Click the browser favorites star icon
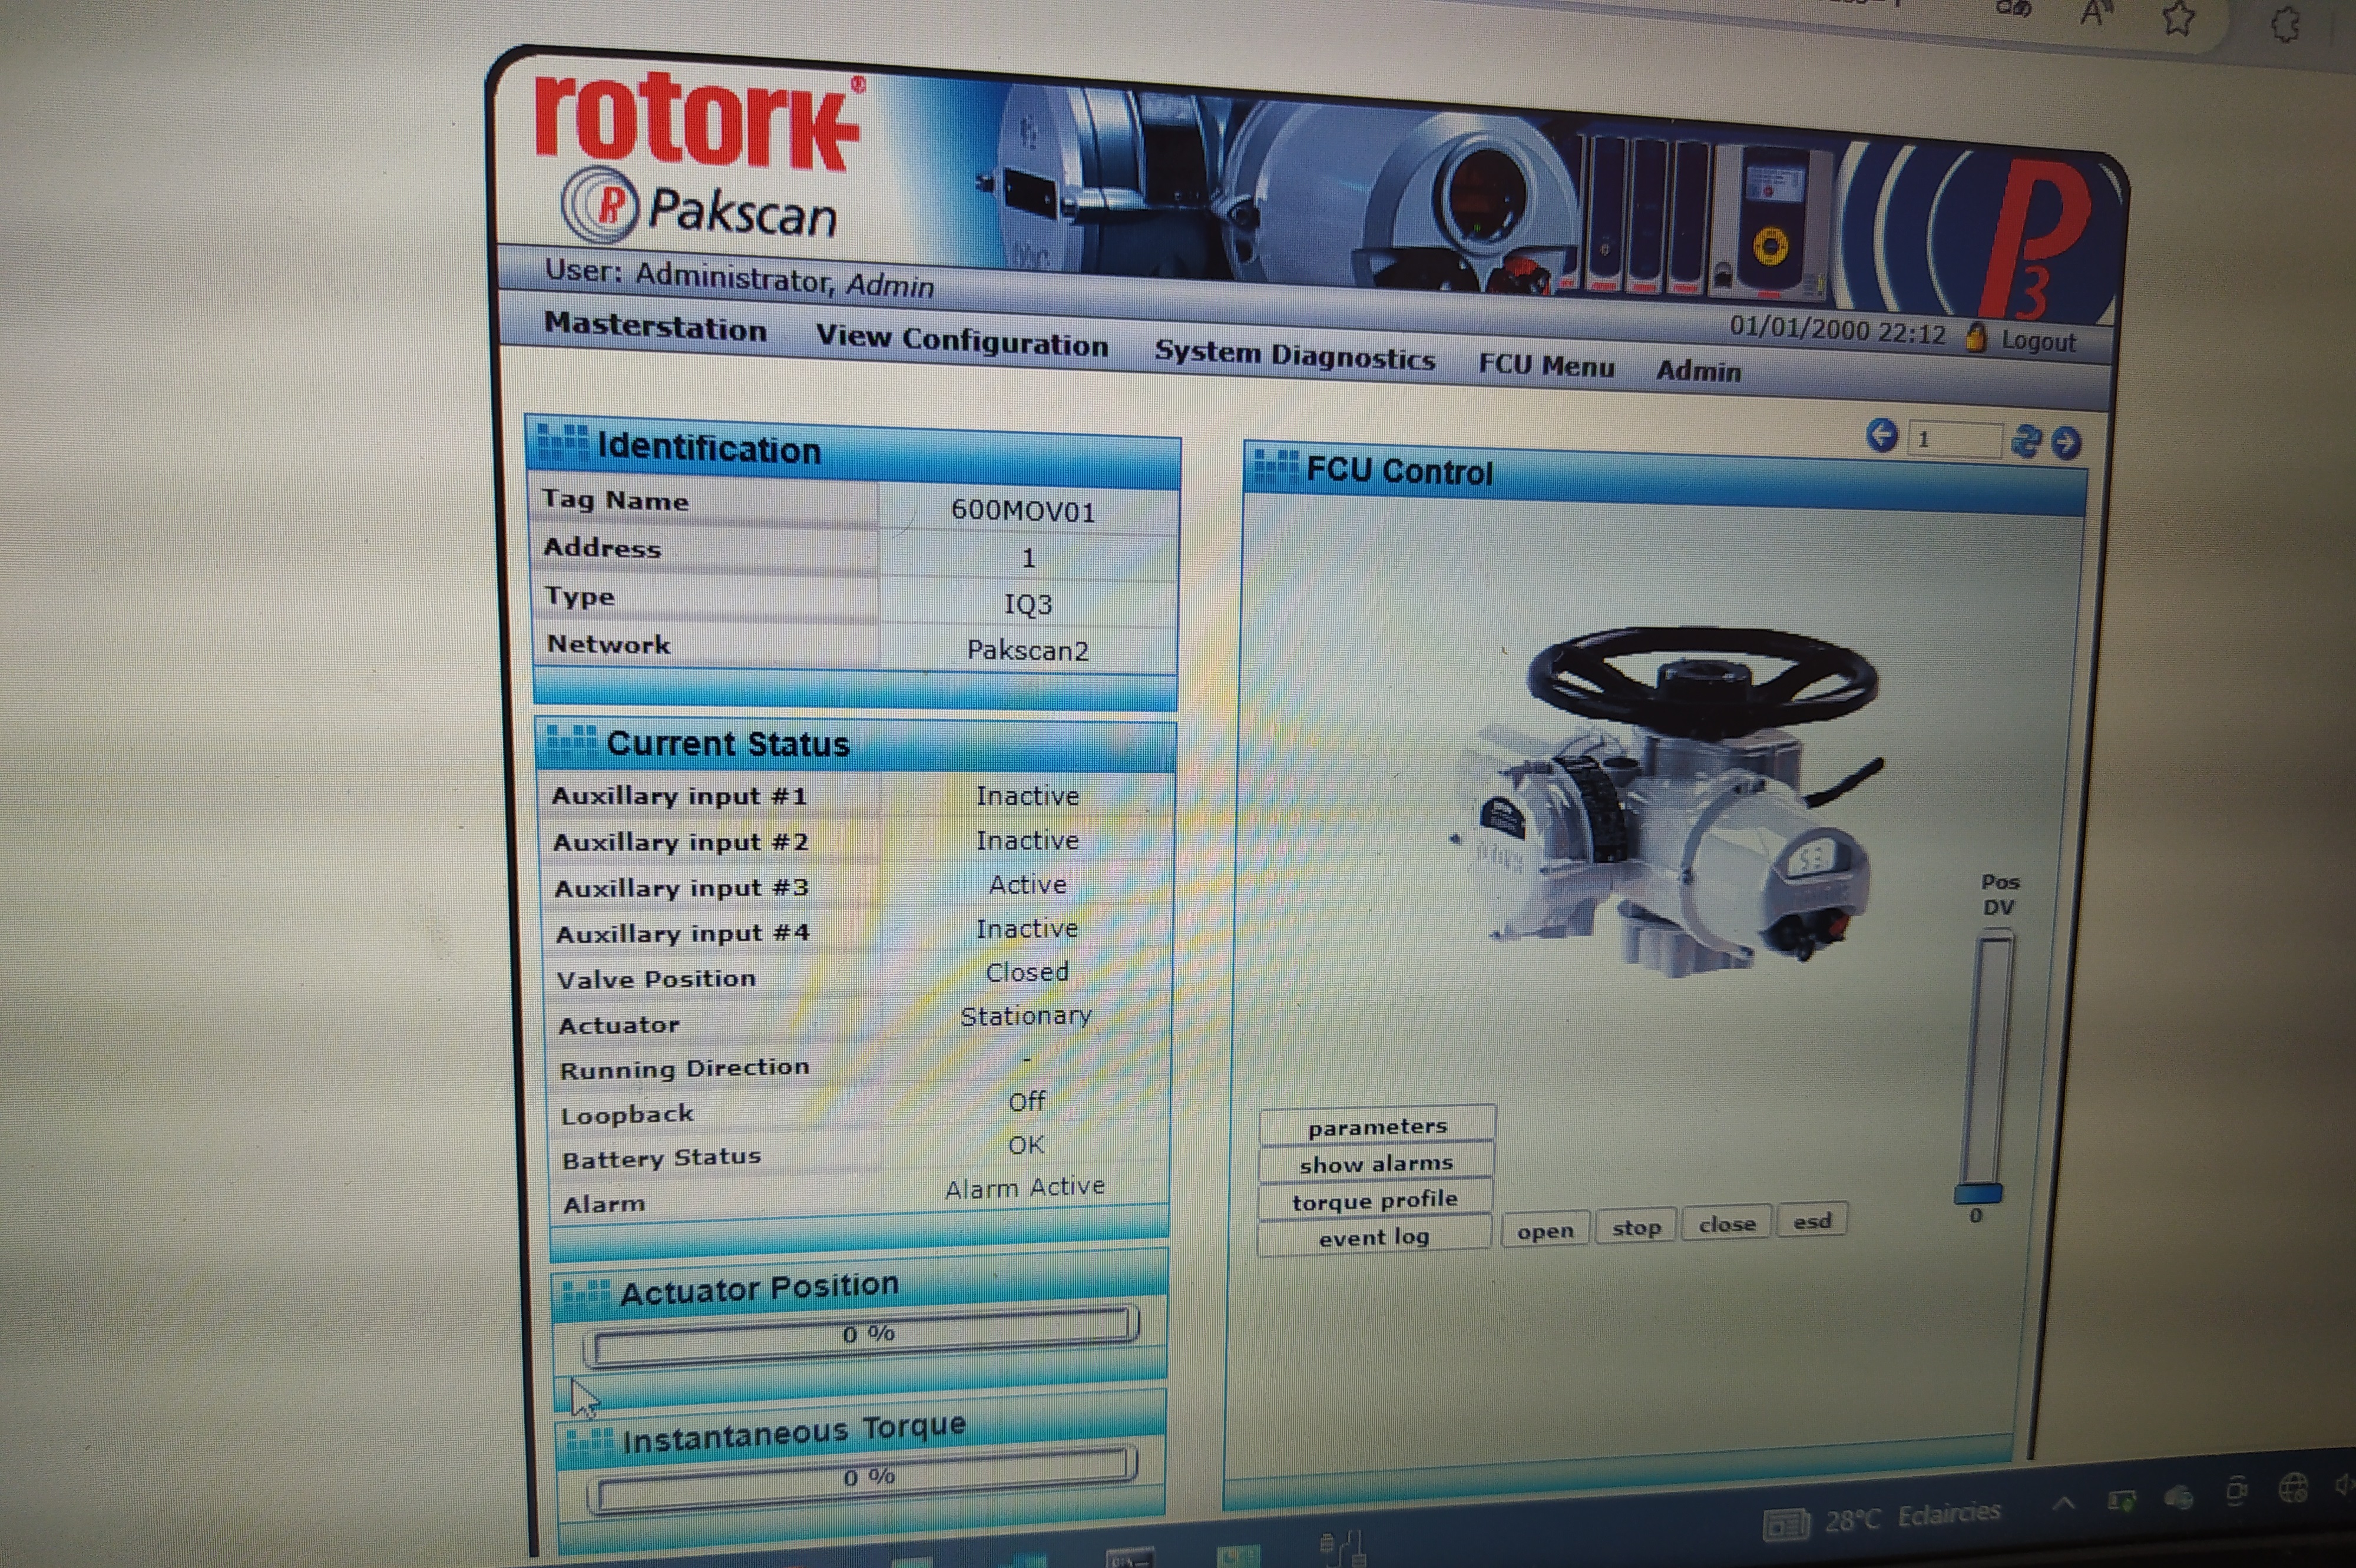 (x=2178, y=18)
